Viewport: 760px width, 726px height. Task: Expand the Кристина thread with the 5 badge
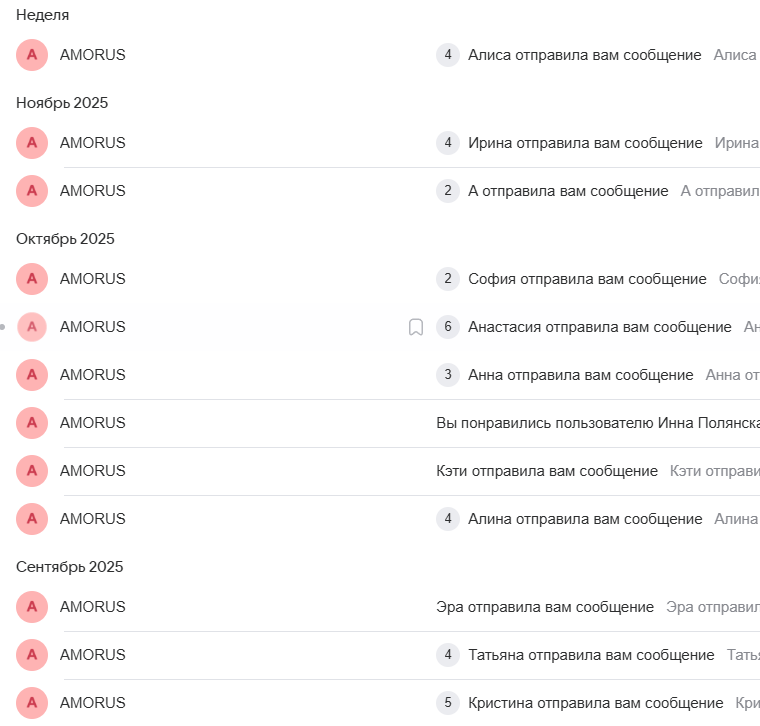(448, 703)
